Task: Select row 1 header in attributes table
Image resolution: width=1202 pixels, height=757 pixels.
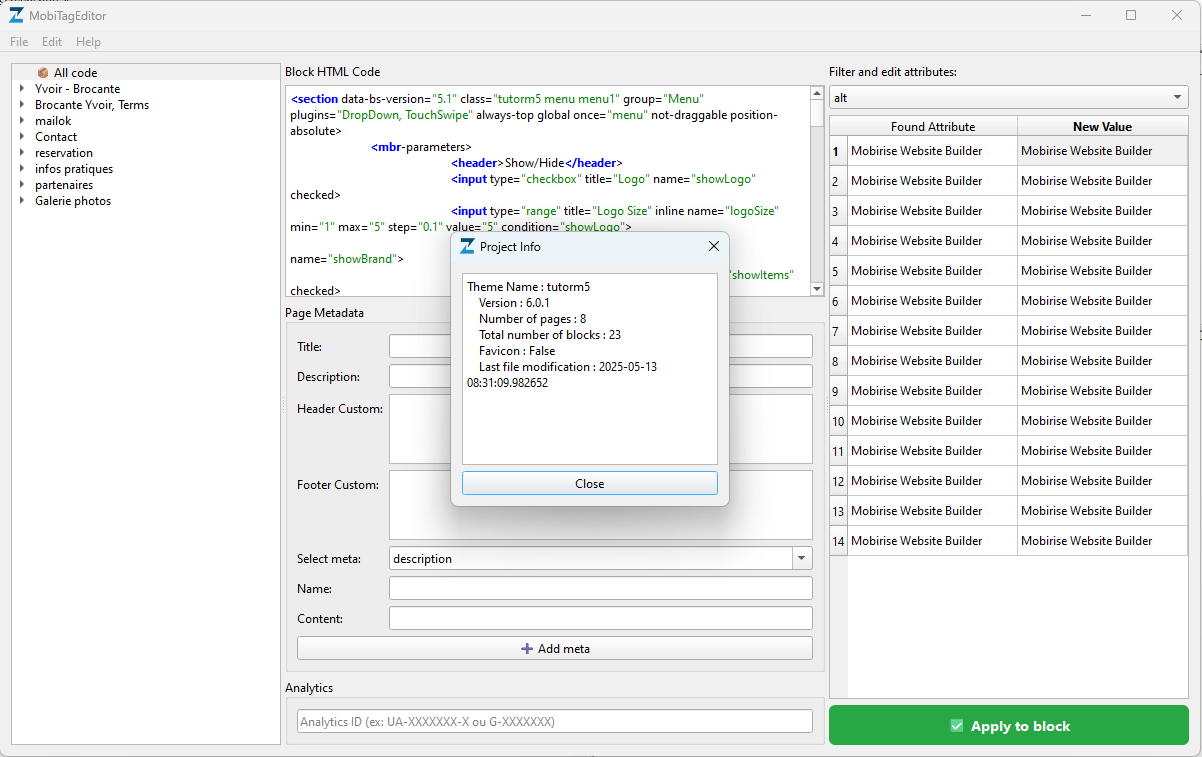Action: tap(838, 151)
